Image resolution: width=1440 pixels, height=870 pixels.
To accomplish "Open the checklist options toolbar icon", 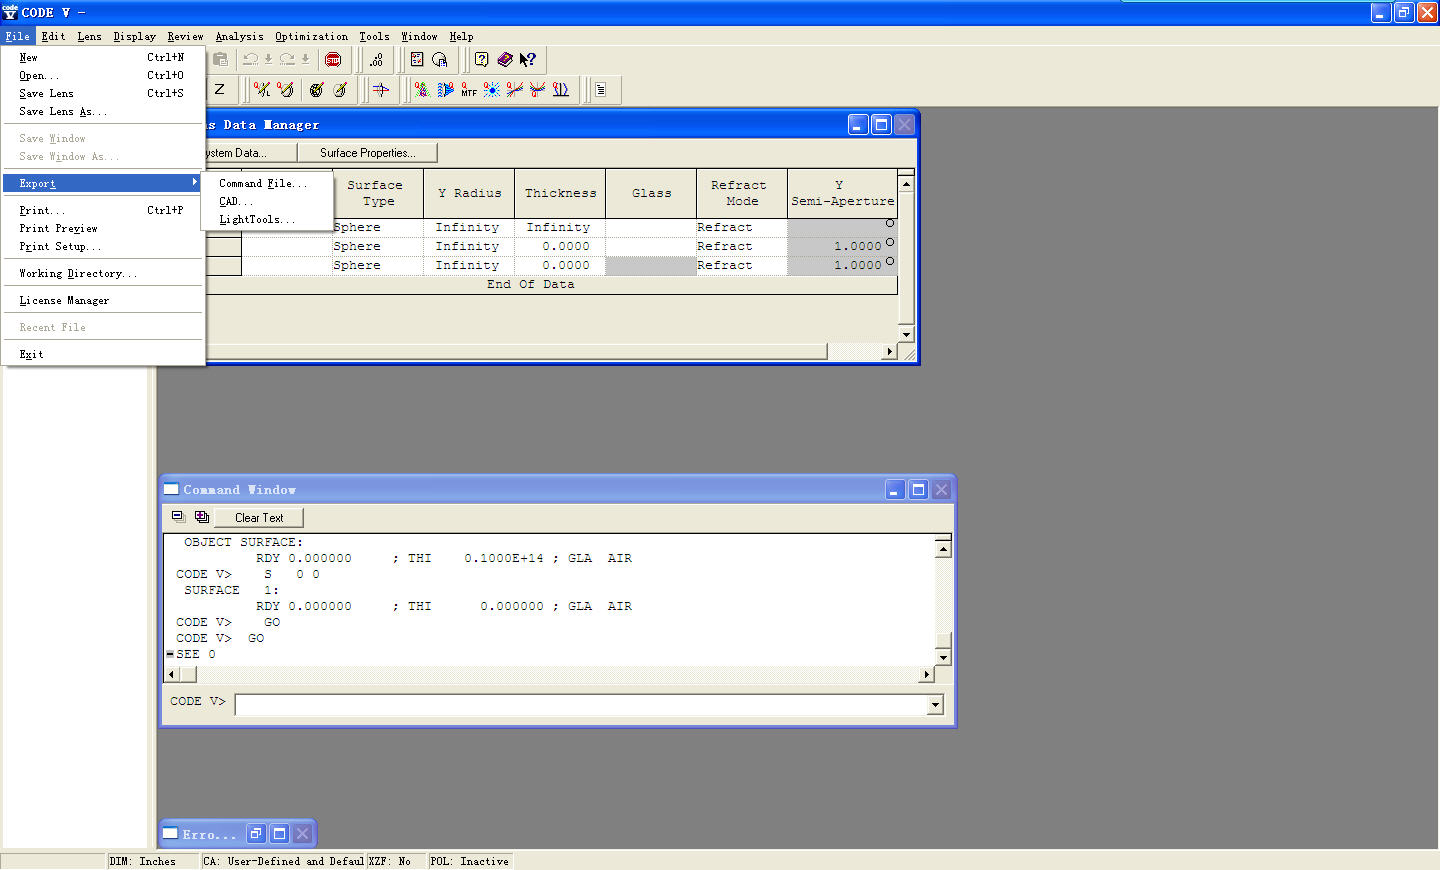I will tap(417, 60).
